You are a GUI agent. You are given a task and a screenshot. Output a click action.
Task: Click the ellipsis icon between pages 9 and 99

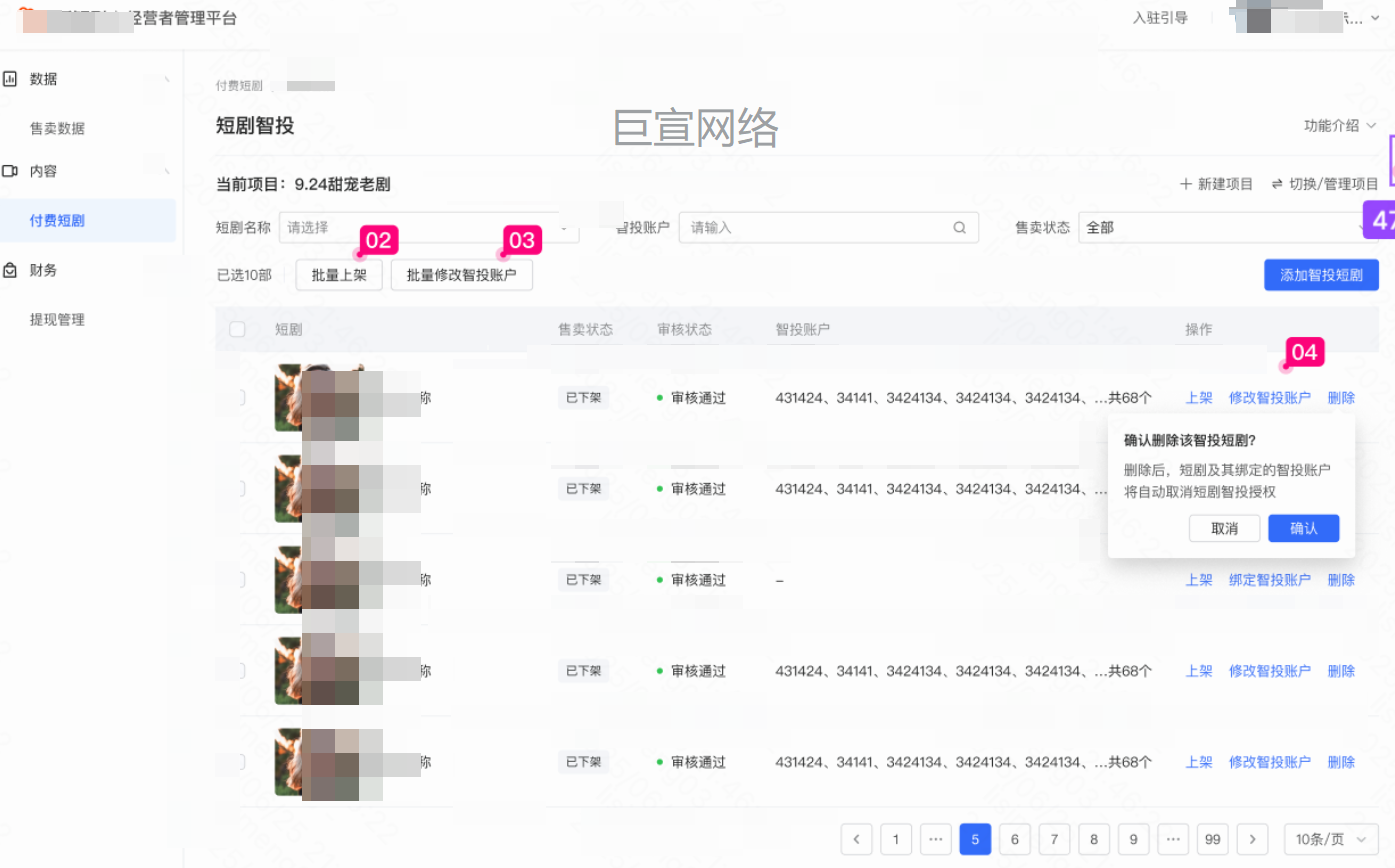1173,839
